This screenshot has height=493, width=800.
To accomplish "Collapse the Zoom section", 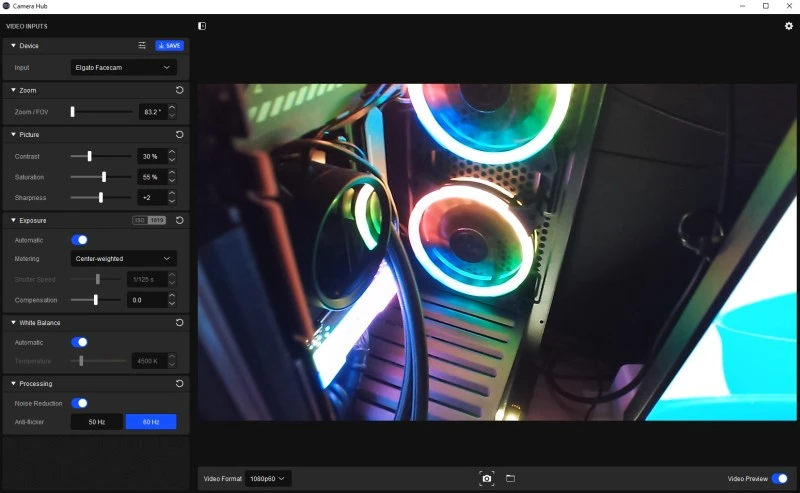I will [x=13, y=90].
